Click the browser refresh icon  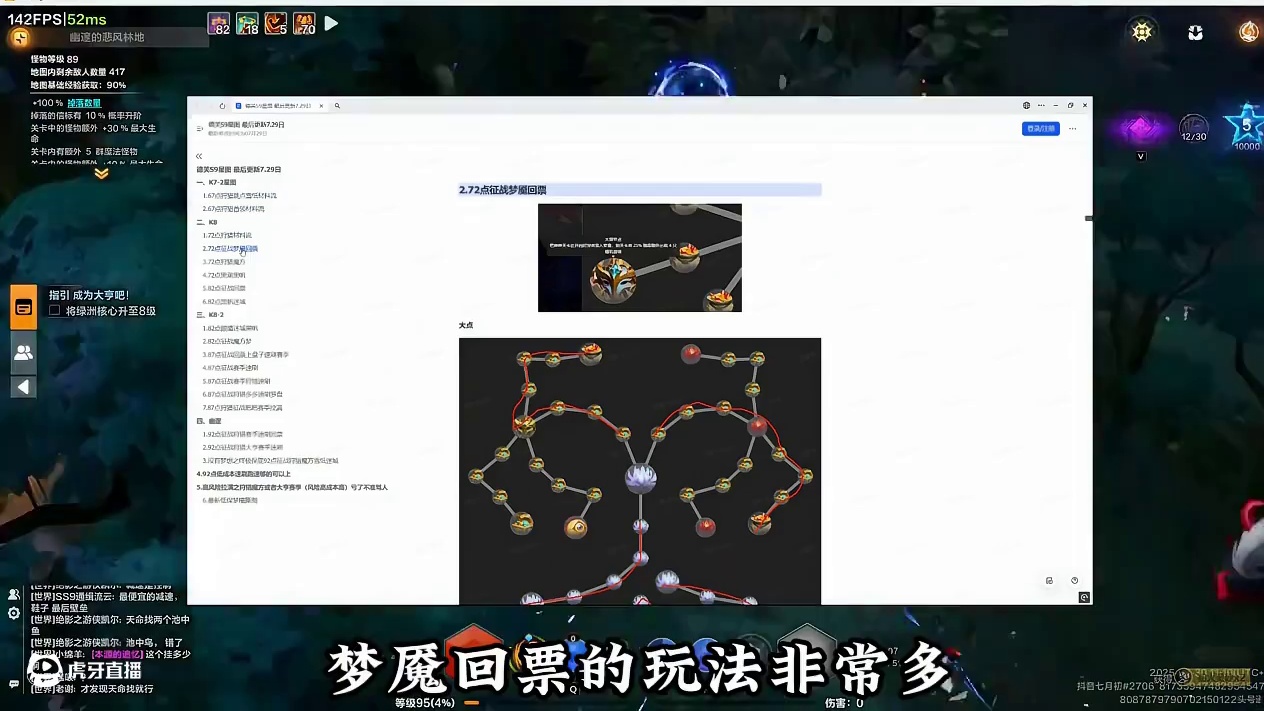[222, 105]
